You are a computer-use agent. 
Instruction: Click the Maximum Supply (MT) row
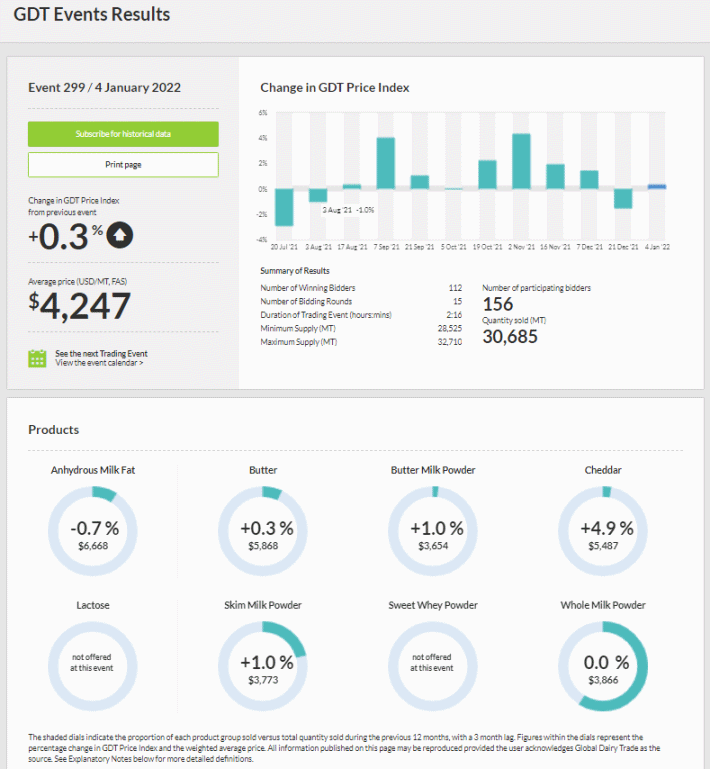[361, 342]
